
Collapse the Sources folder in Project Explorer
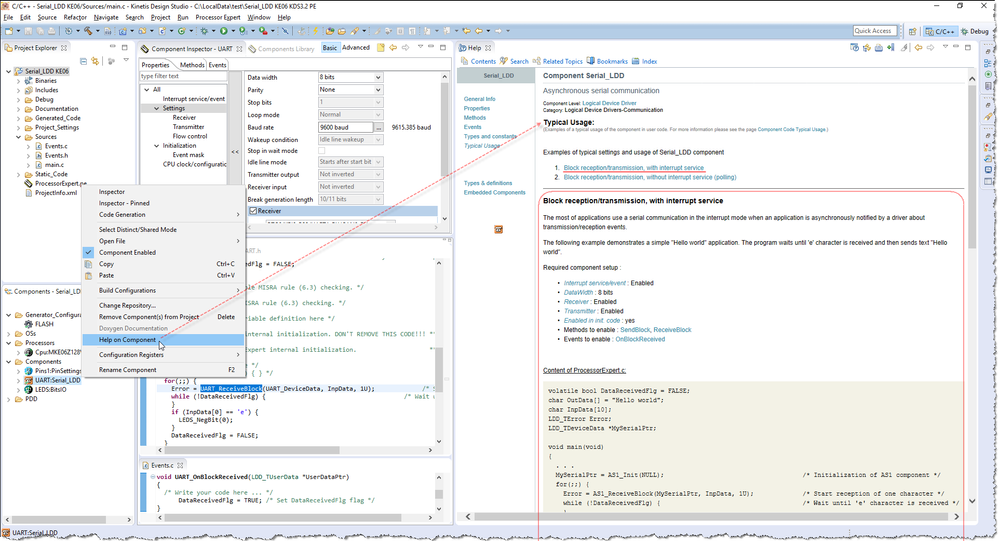coord(18,137)
